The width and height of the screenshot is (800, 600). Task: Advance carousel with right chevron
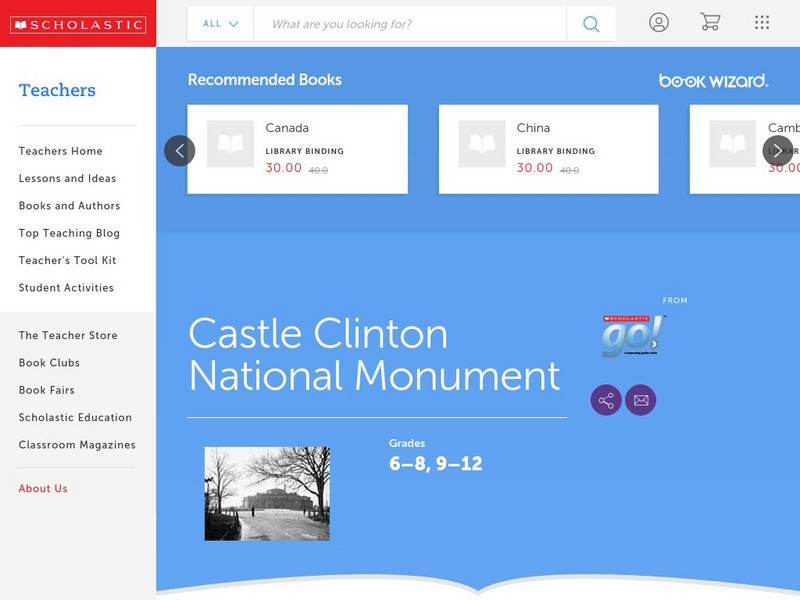tap(776, 150)
